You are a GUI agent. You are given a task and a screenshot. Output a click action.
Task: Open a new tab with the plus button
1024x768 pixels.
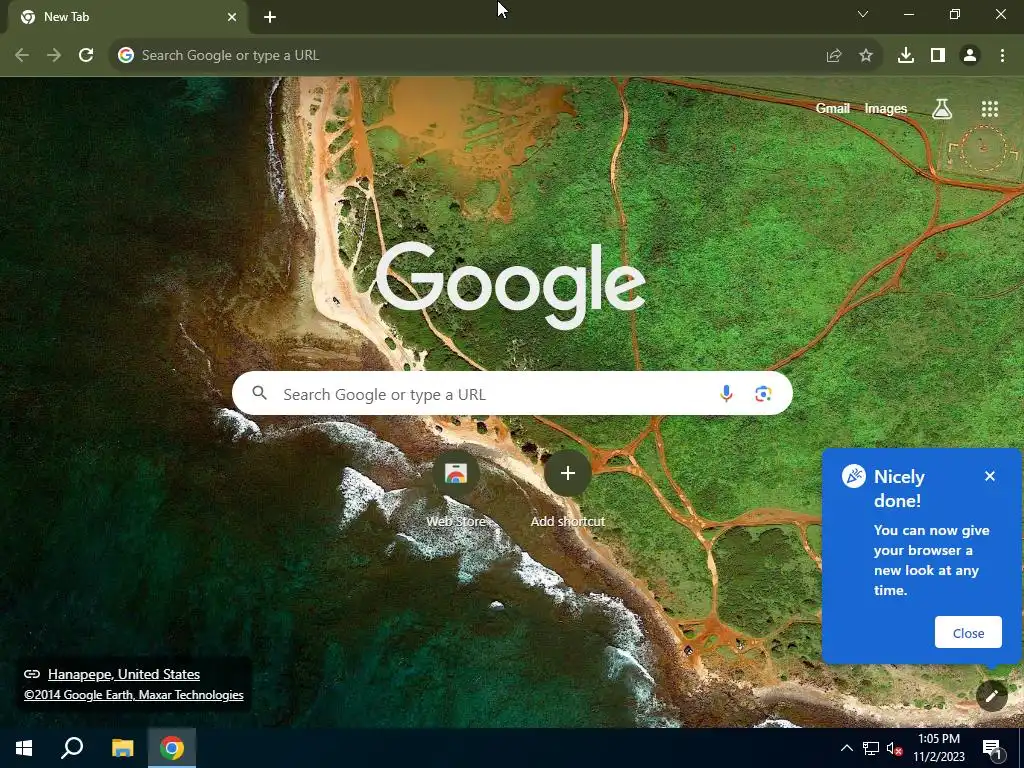[x=270, y=17]
